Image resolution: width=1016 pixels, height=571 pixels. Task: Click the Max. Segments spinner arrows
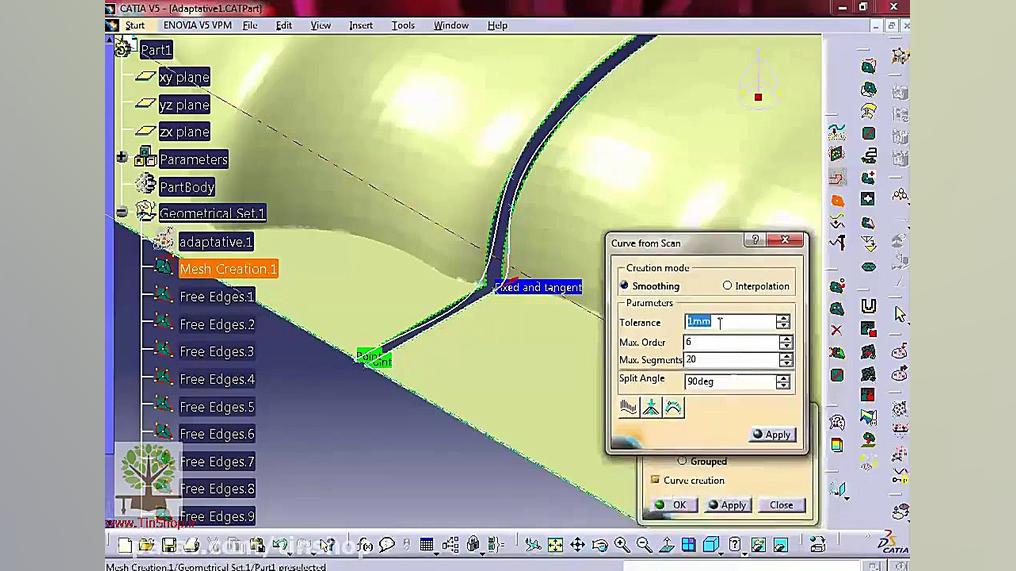click(786, 359)
